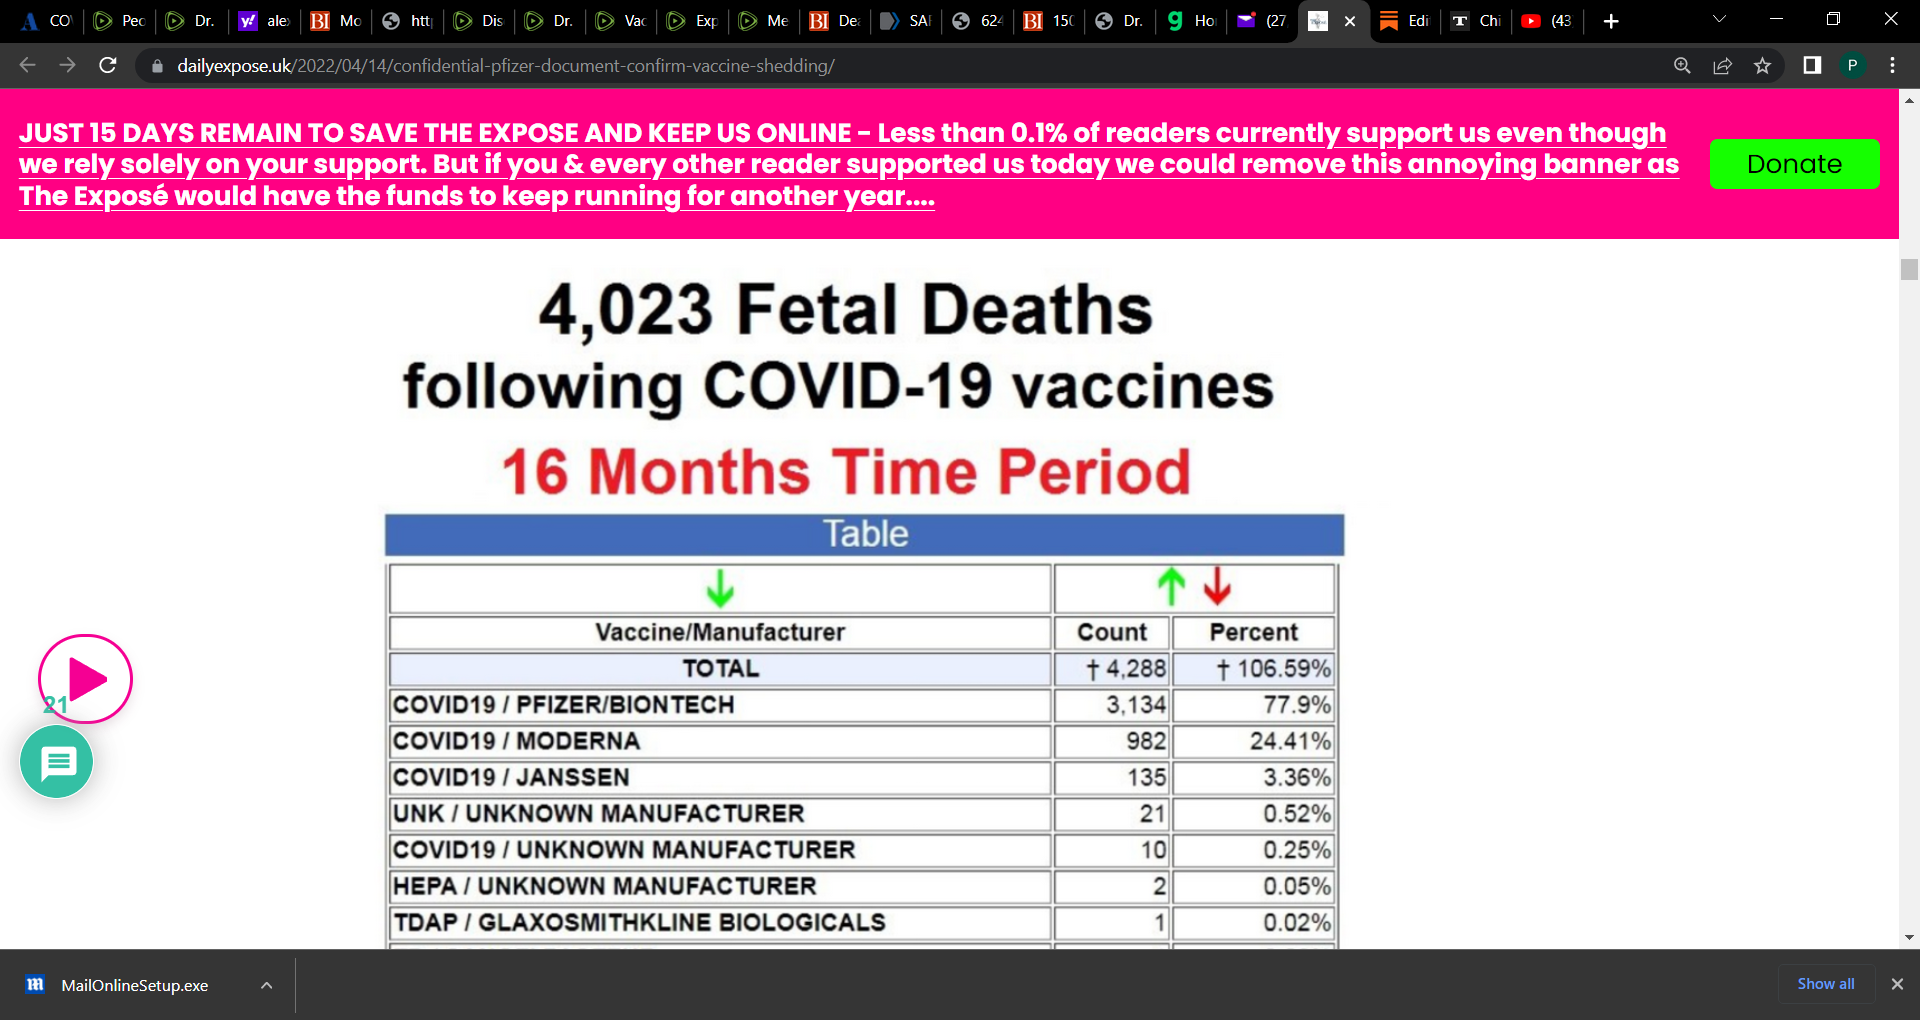
Task: Close the downloads bar
Action: 1897,984
